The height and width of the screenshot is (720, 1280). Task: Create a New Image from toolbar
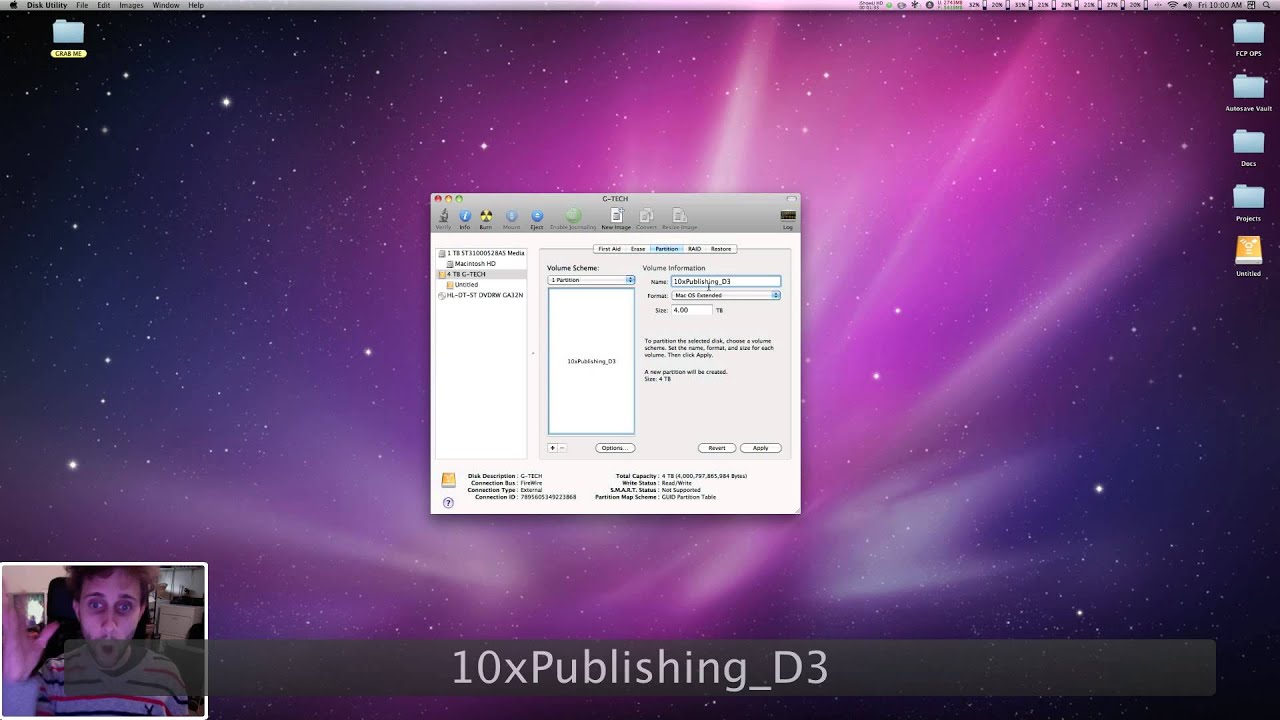616,216
